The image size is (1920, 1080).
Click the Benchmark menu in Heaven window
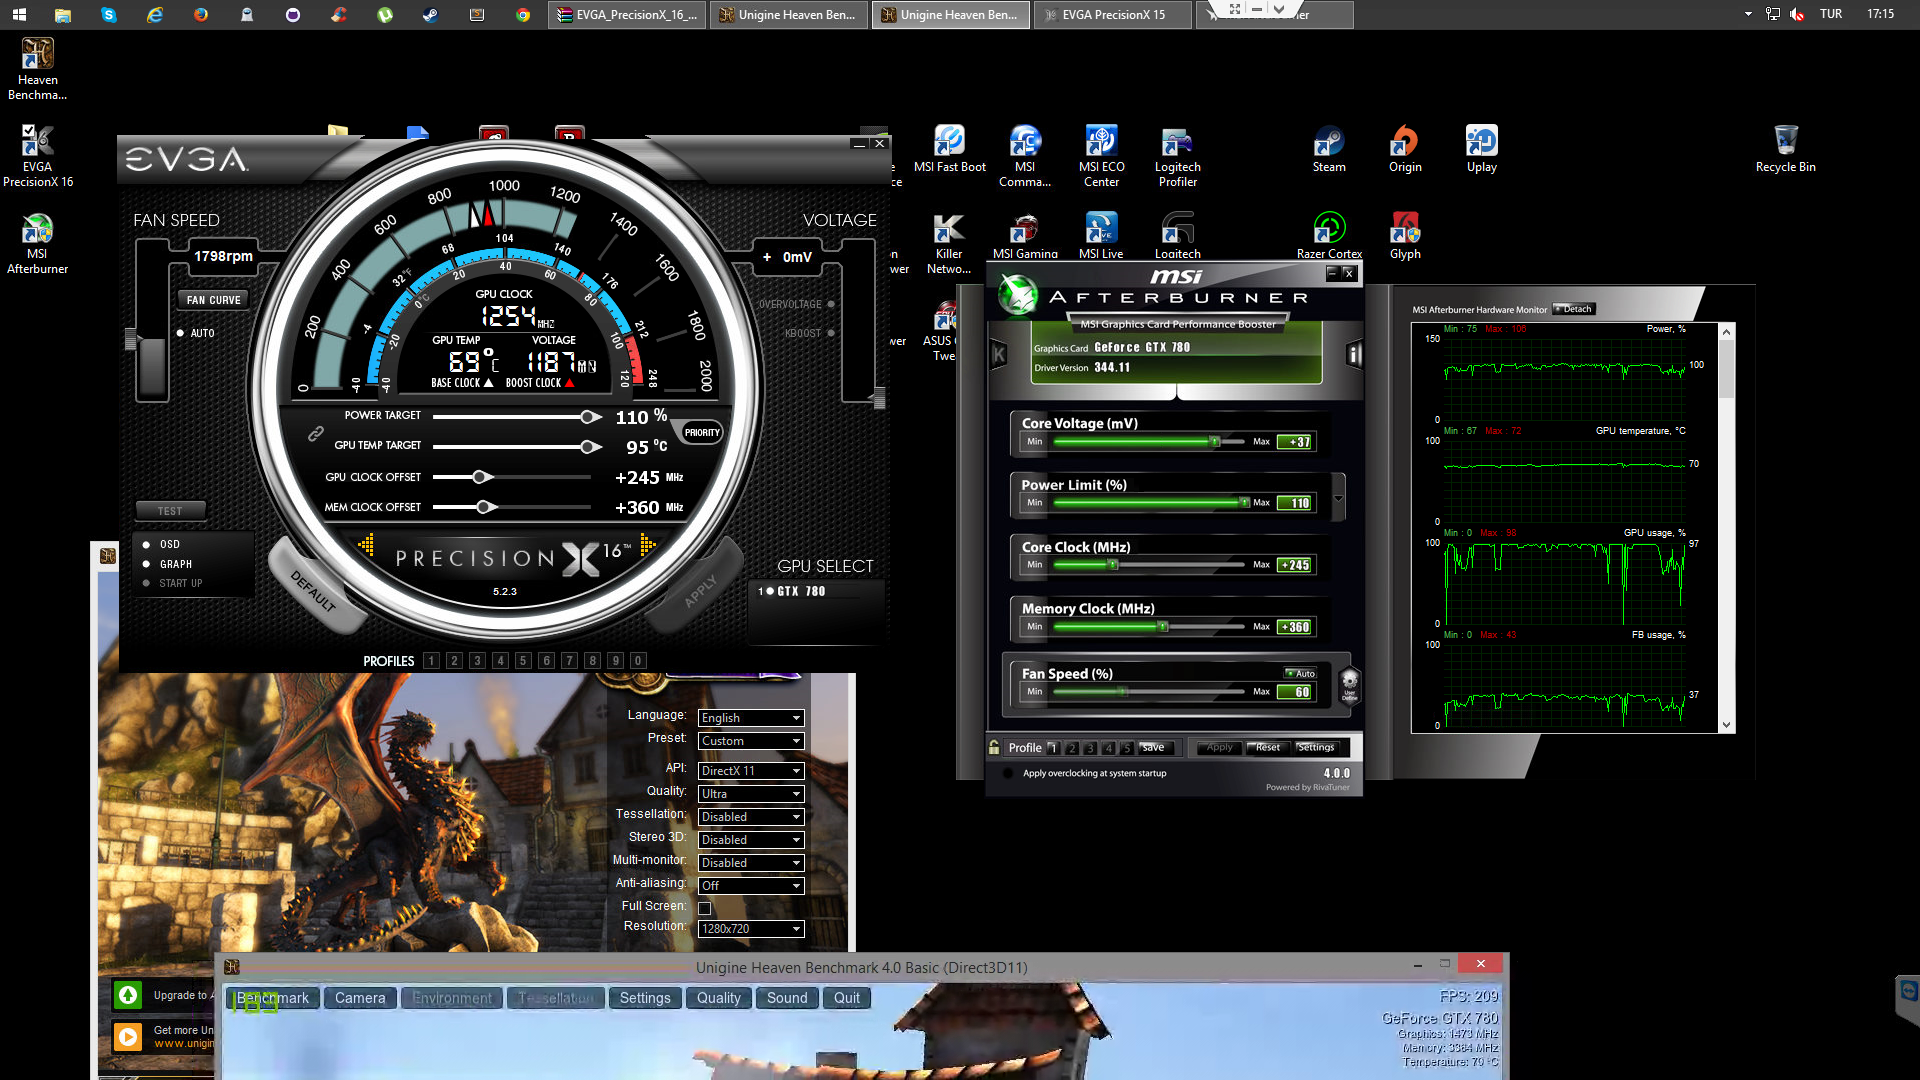tap(273, 998)
